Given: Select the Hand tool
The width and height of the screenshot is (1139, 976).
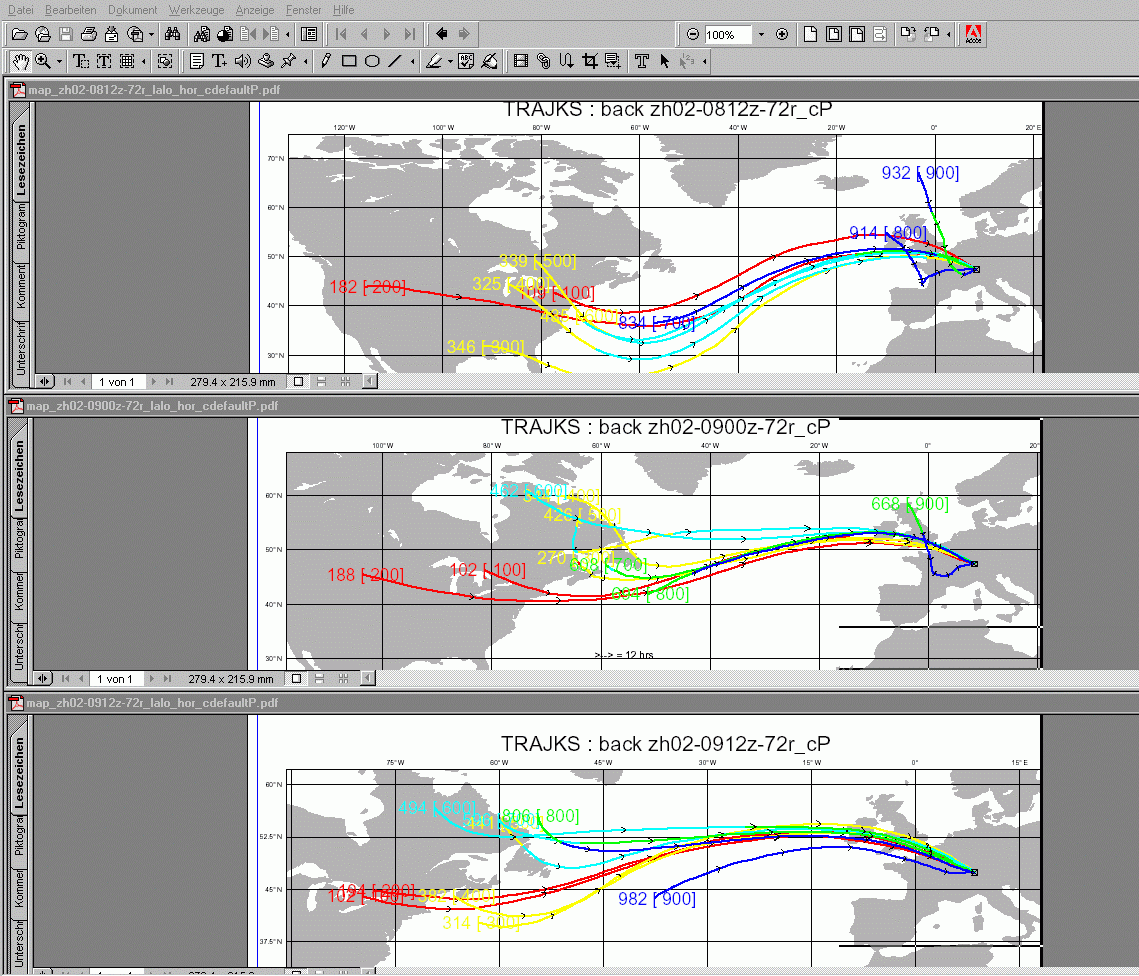Looking at the screenshot, I should pos(21,61).
